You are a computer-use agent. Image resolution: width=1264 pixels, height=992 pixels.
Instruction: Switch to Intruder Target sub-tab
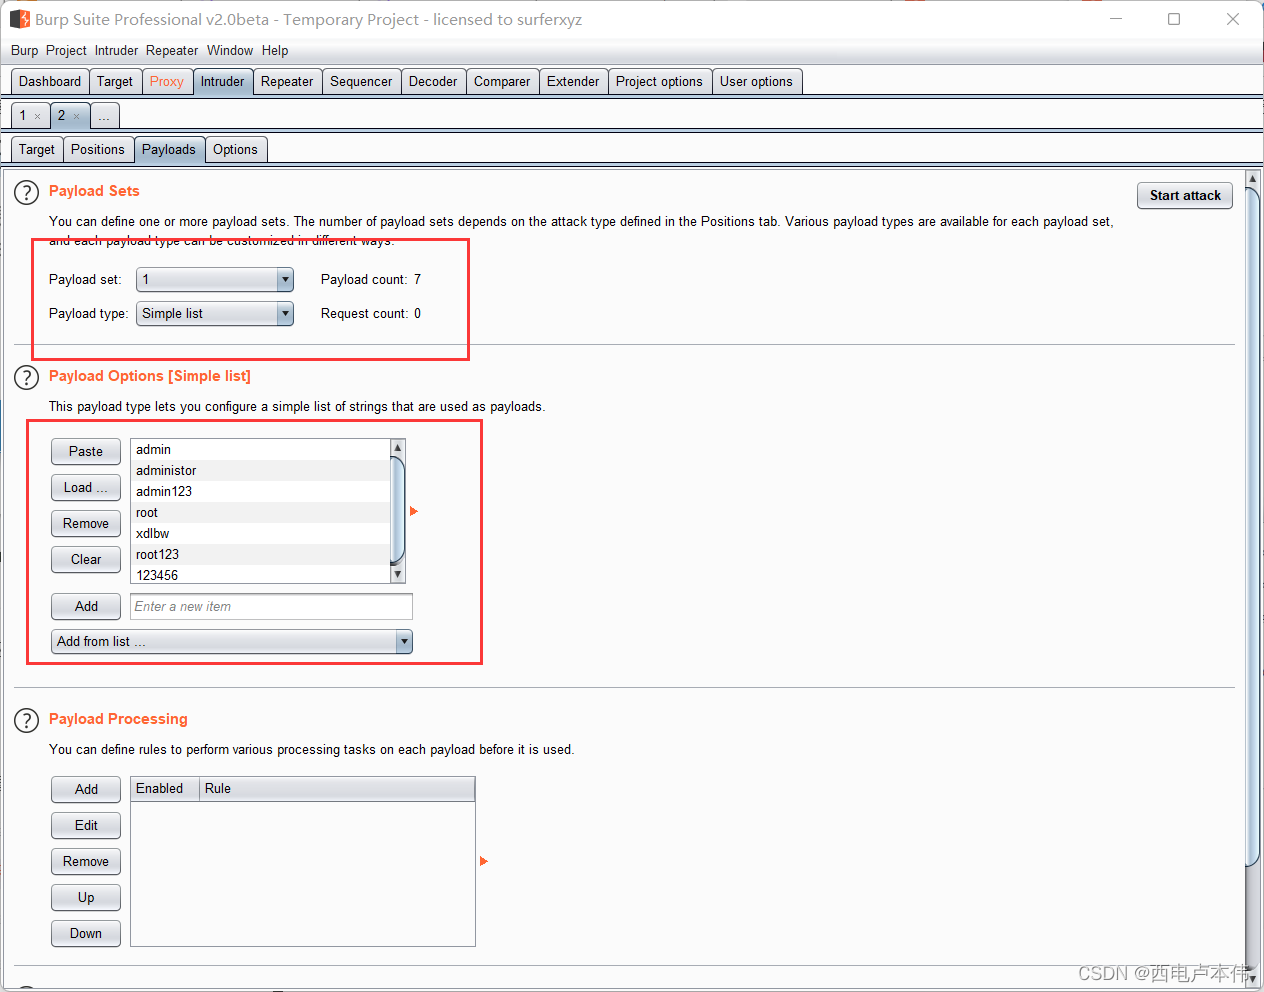(37, 150)
